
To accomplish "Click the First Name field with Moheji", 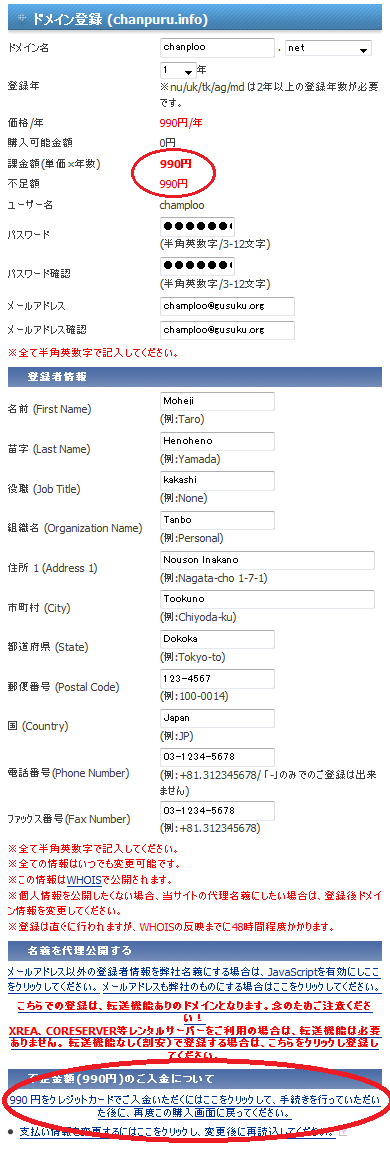I will pos(217,401).
